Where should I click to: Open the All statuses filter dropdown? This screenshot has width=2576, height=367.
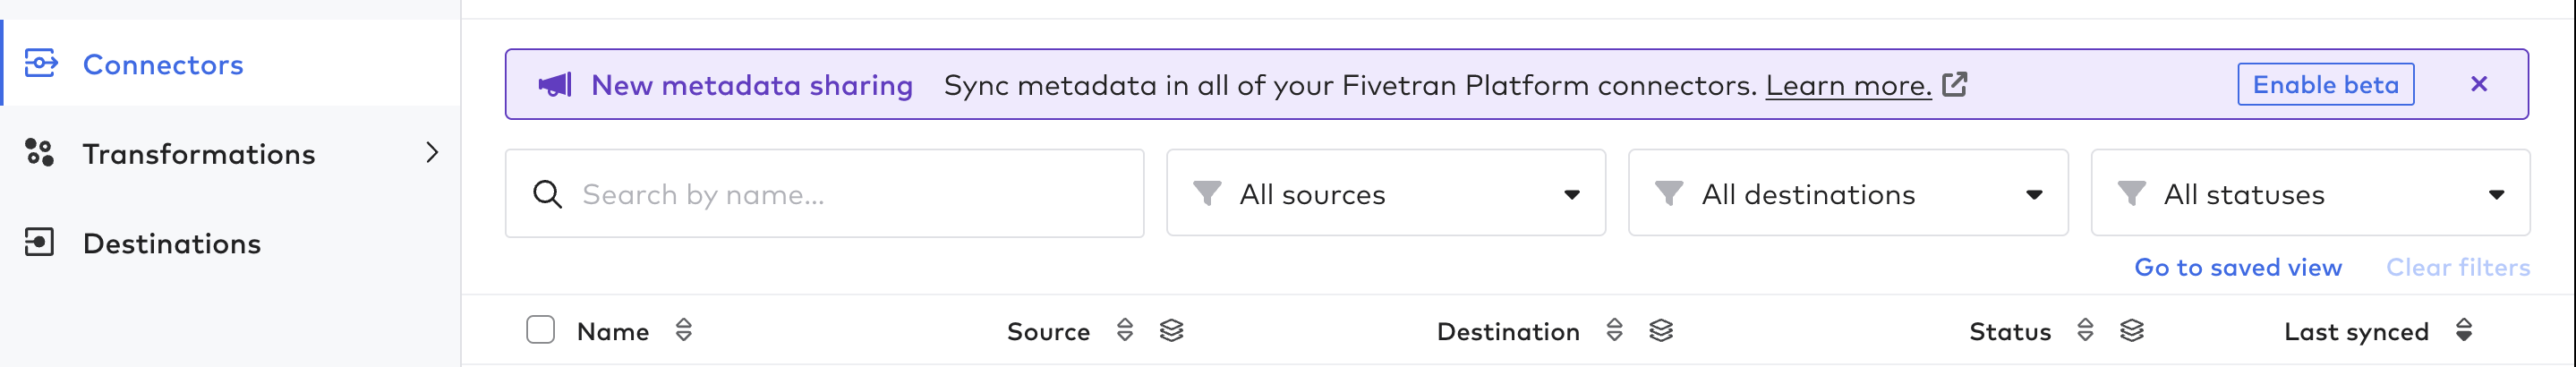[x=2310, y=194]
